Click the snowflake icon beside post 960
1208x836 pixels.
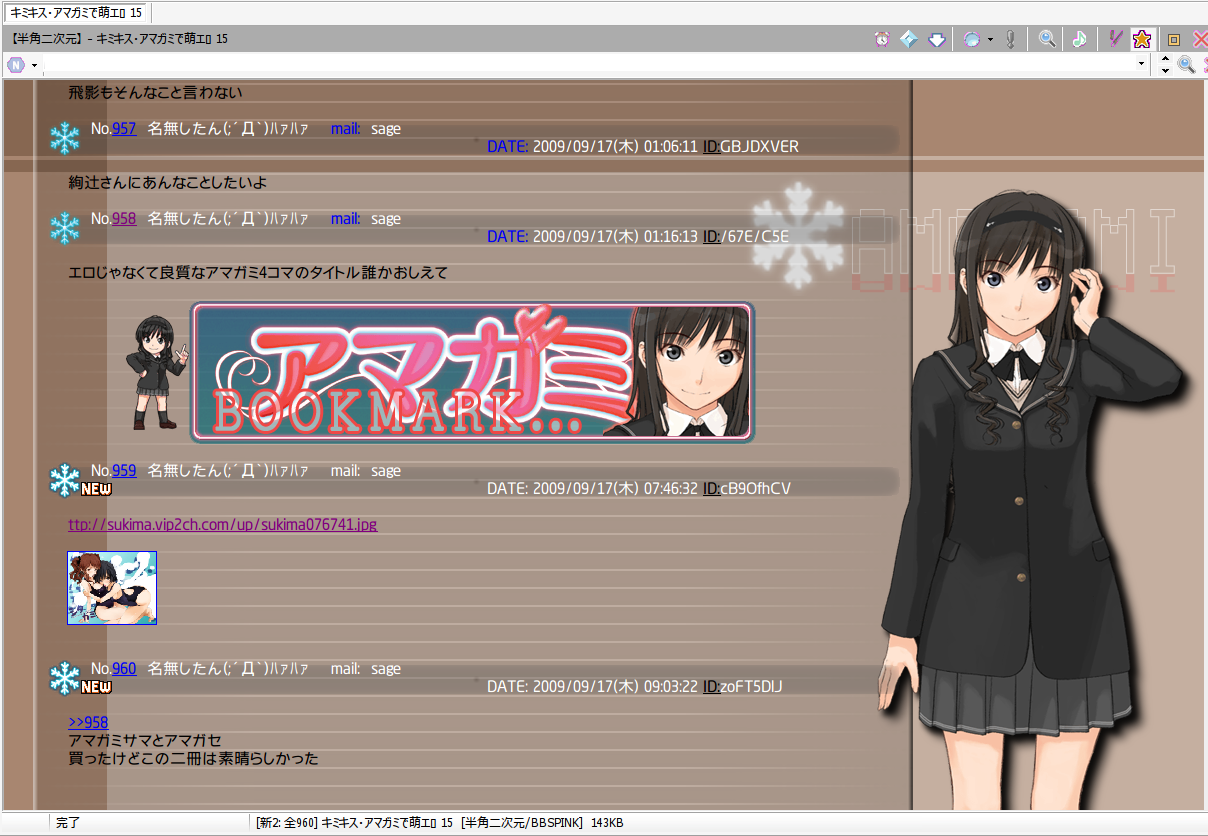(65, 677)
